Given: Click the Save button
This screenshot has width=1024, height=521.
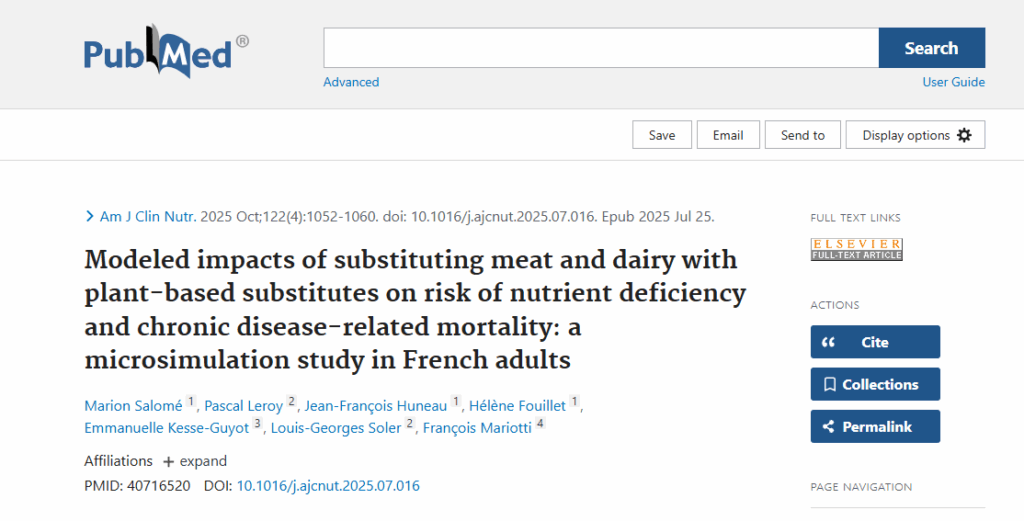Looking at the screenshot, I should [661, 135].
